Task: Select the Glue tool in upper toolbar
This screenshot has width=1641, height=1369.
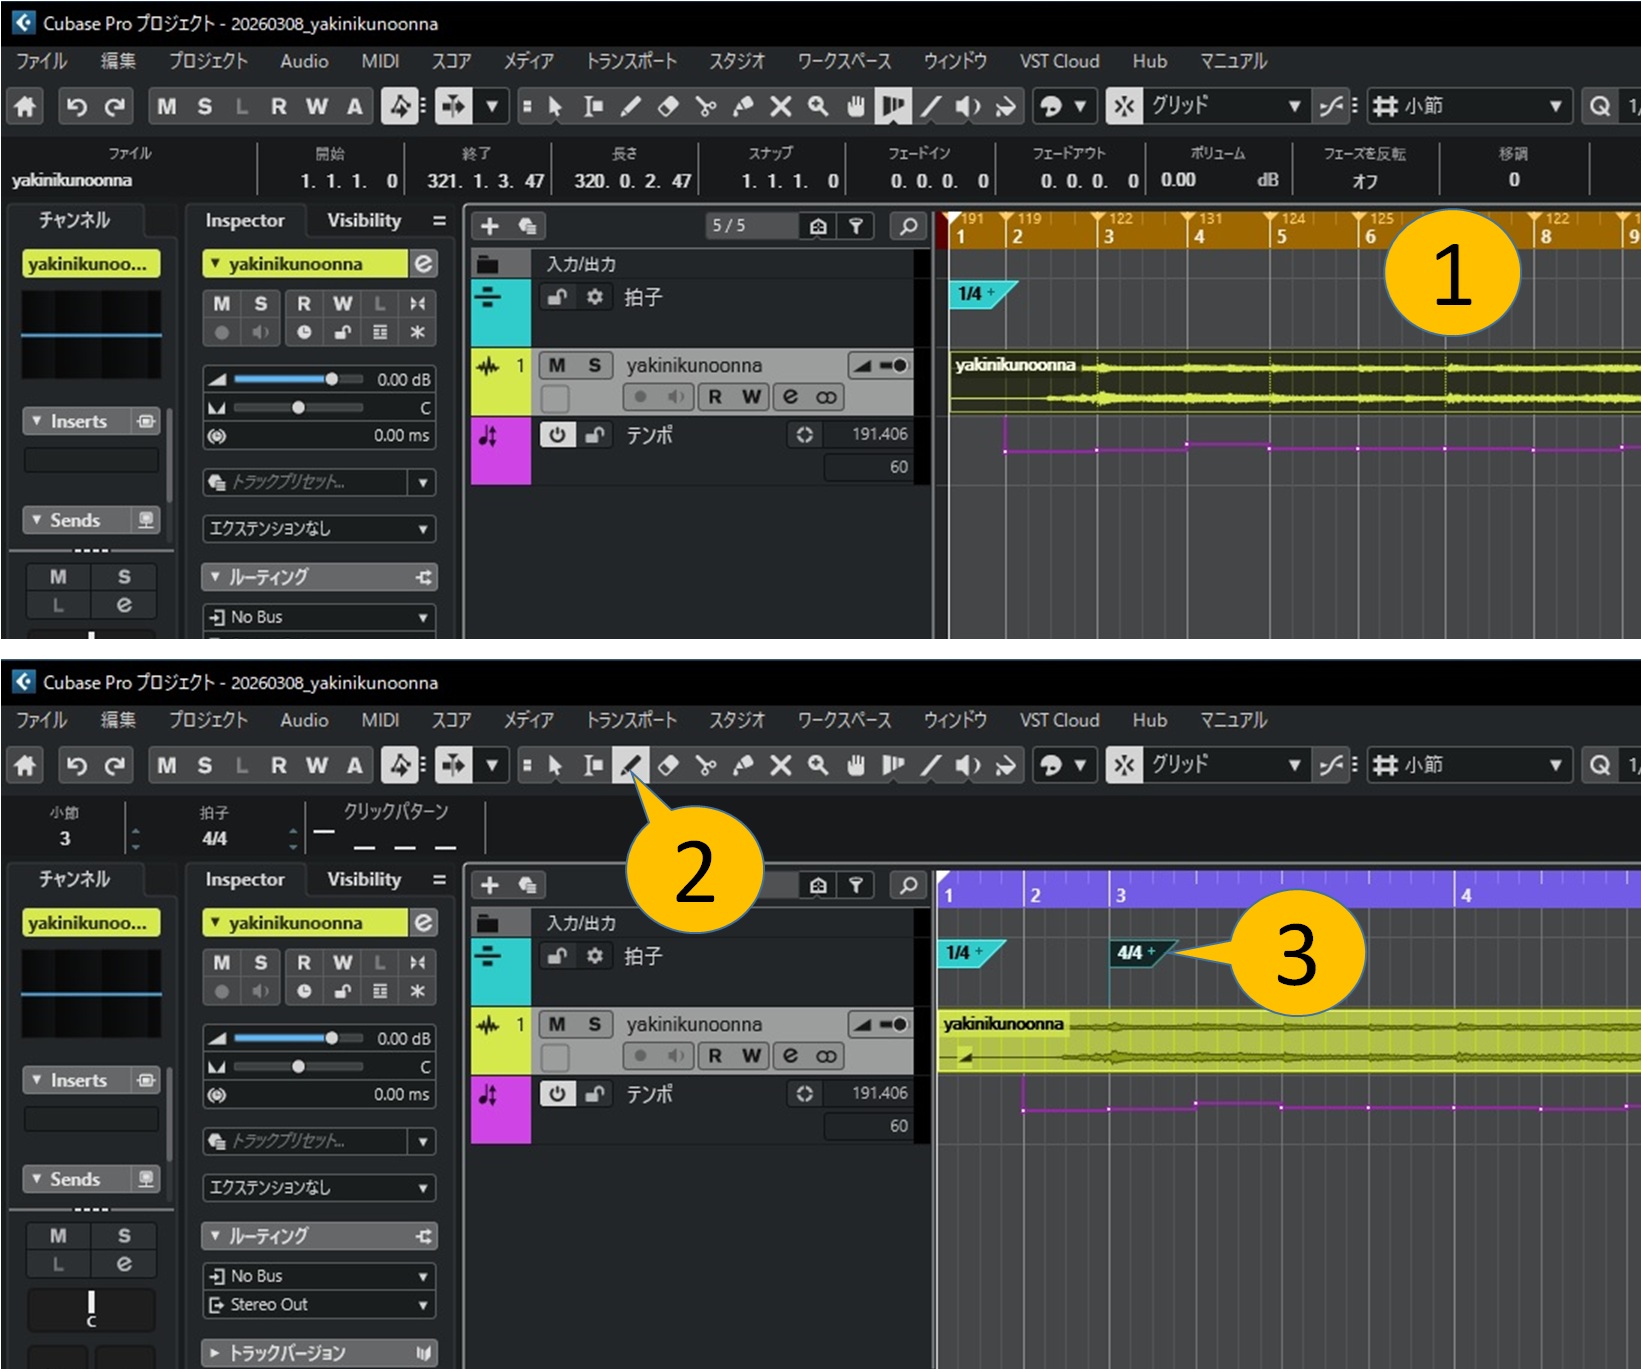Action: [743, 107]
